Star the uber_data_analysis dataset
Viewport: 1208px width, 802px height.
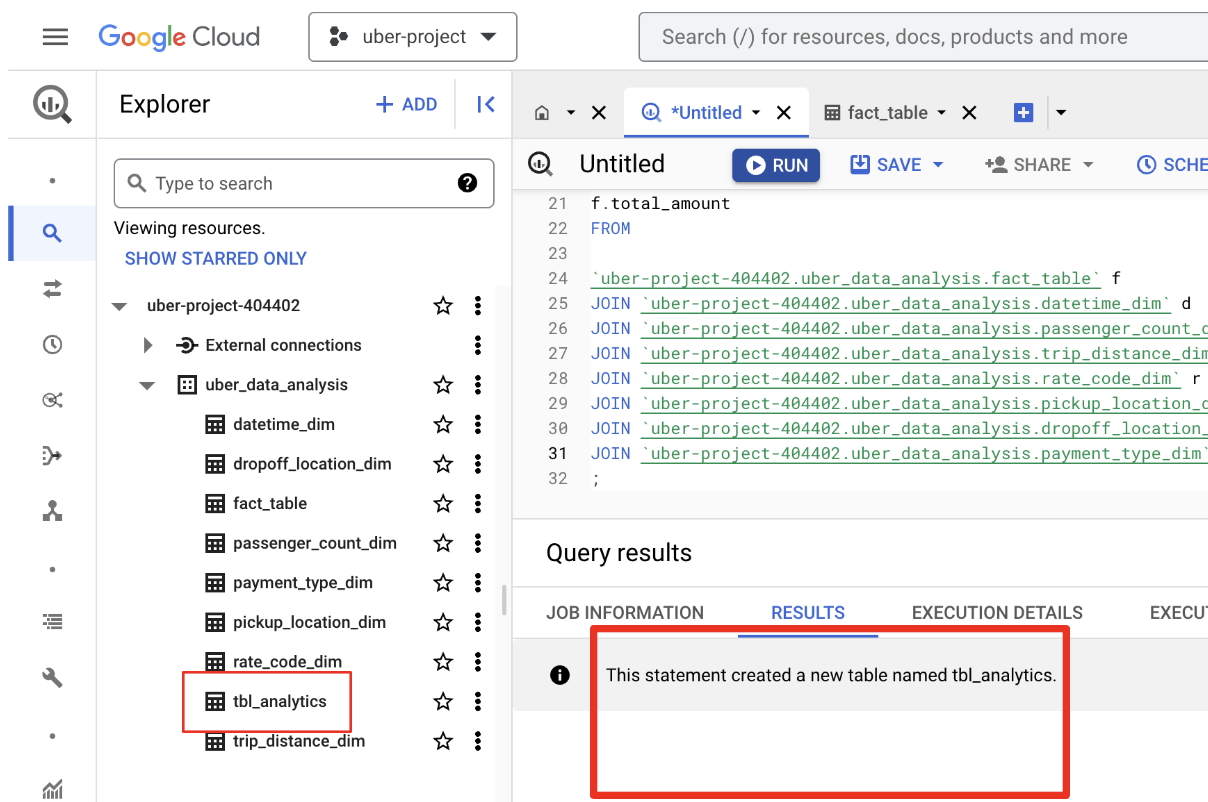point(443,385)
